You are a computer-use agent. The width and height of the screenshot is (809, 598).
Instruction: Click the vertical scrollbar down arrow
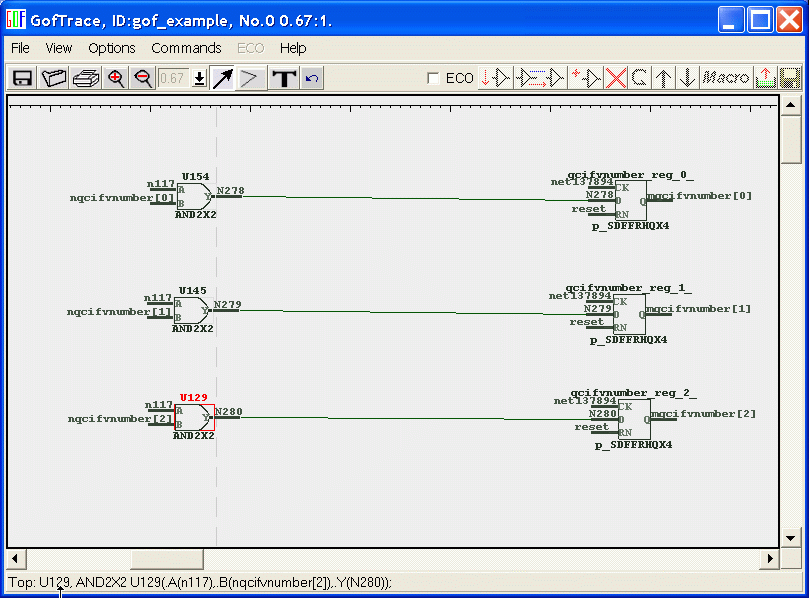click(x=790, y=537)
